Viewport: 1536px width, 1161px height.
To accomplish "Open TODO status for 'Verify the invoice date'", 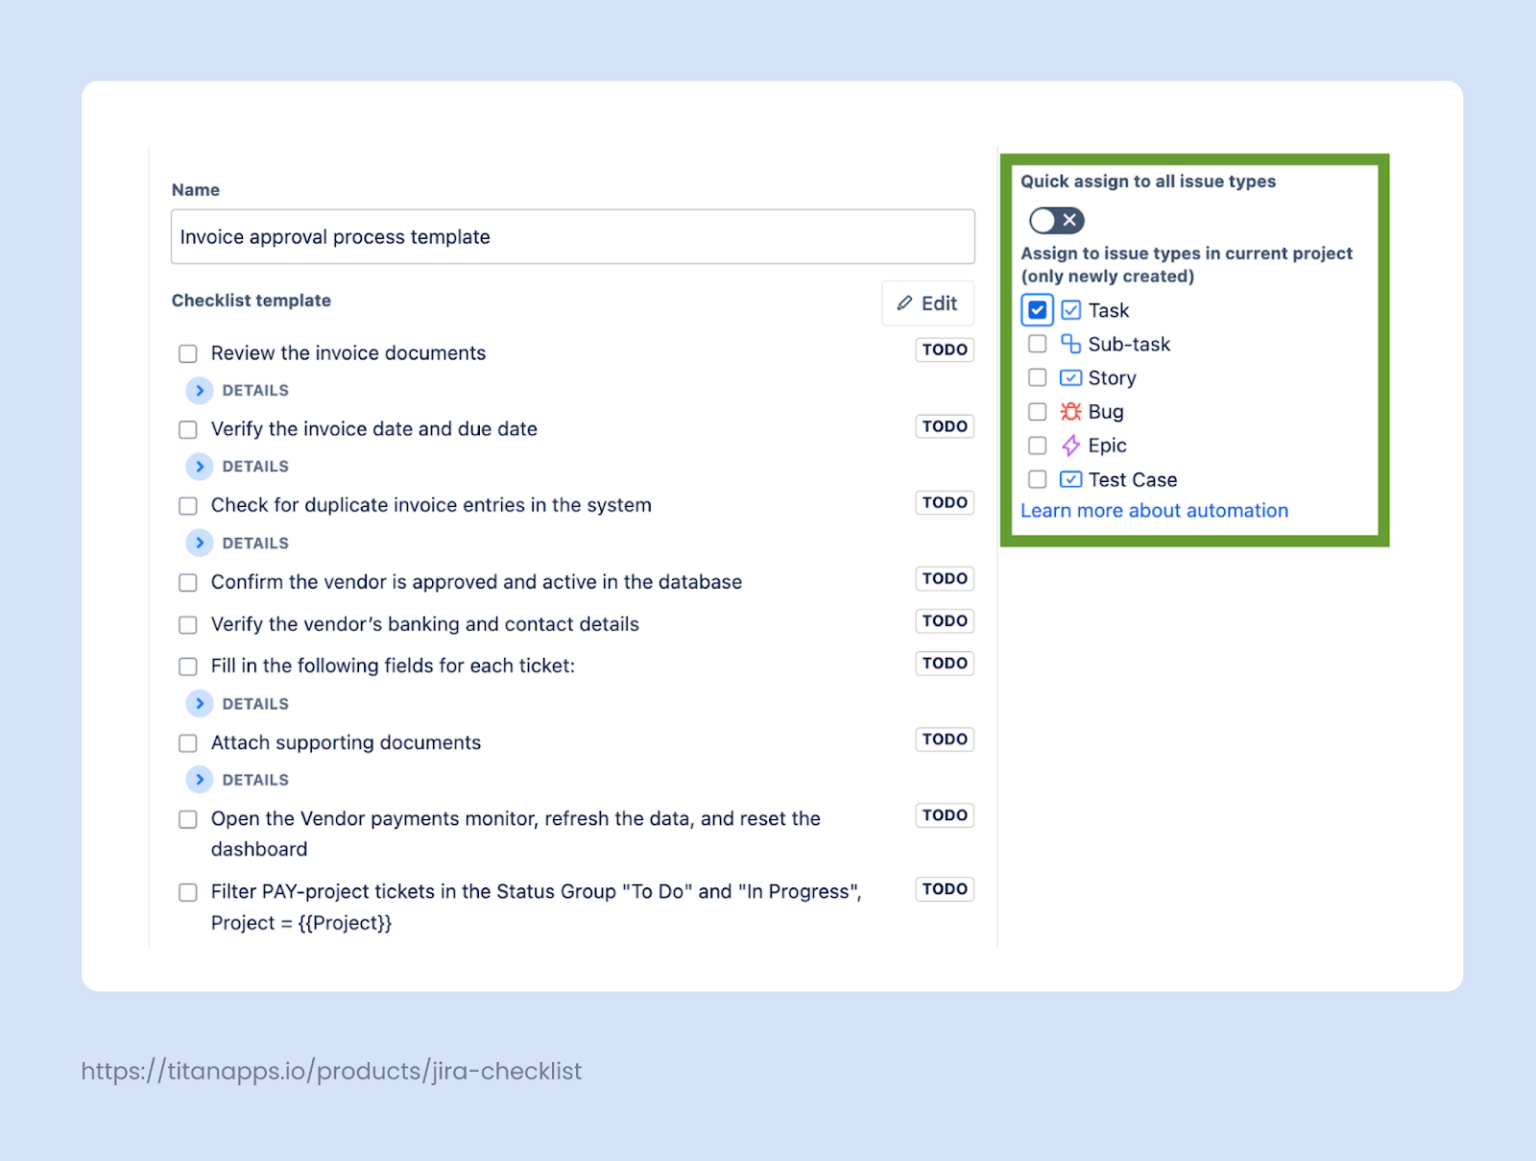I will coord(945,427).
